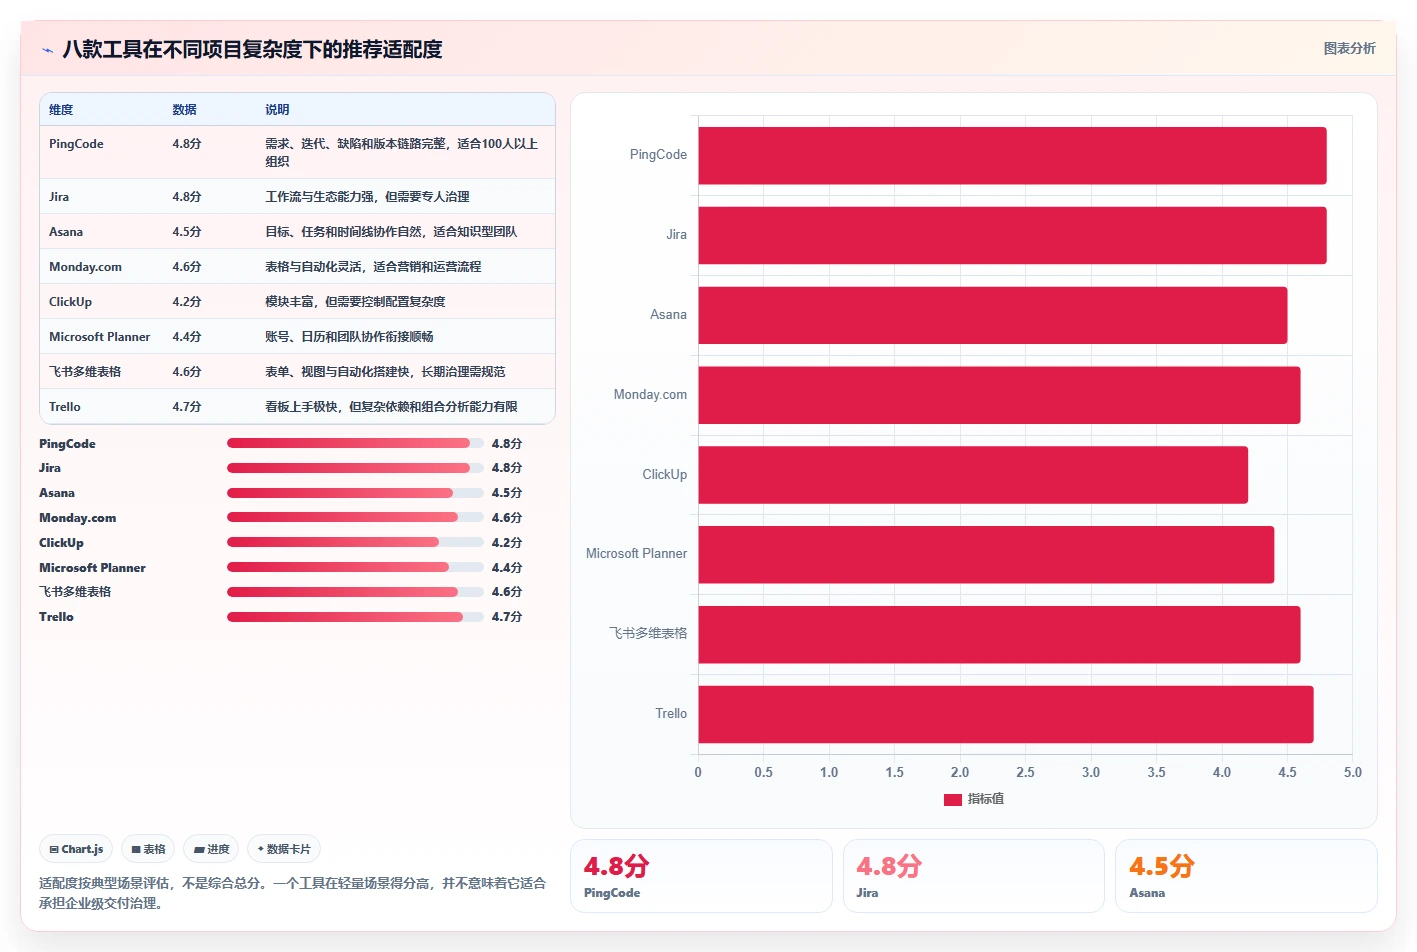
Task: Toggle the 指标值 legend color swatch
Action: 952,799
